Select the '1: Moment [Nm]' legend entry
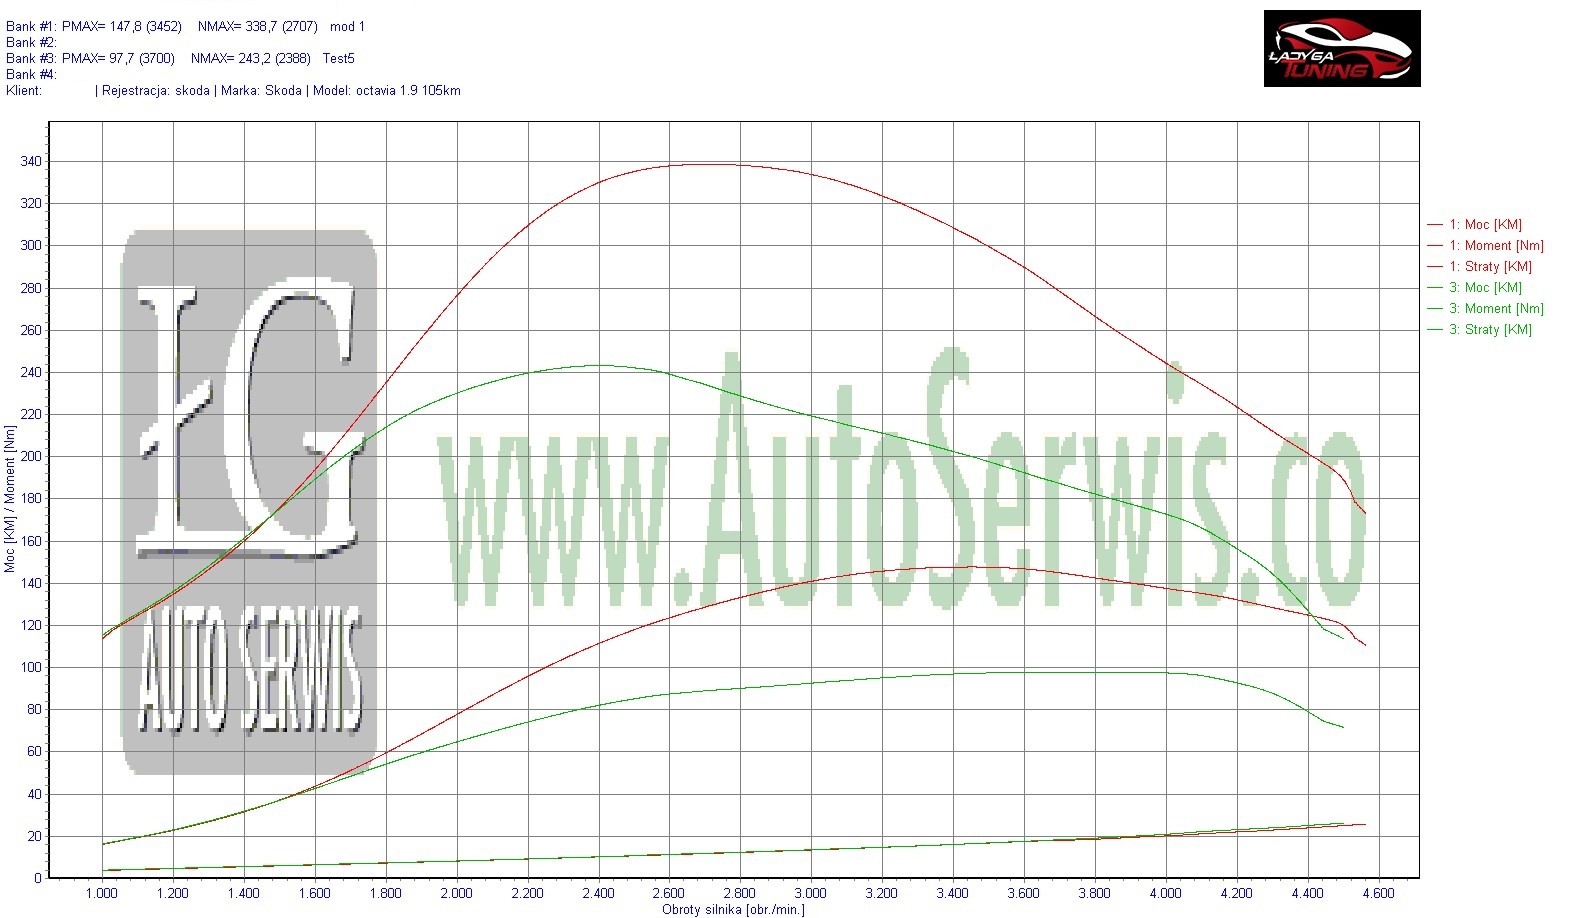The width and height of the screenshot is (1584, 918). (x=1496, y=246)
